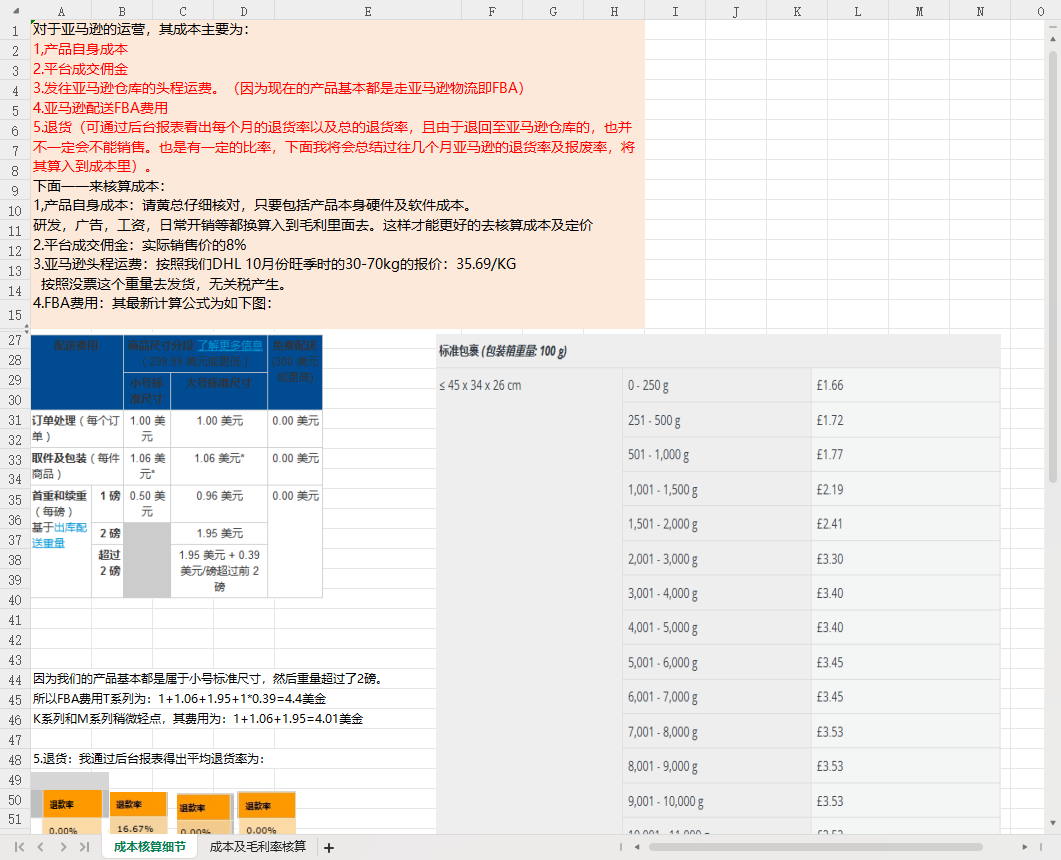This screenshot has width=1061, height=860.
Task: Select column F header
Action: [492, 11]
